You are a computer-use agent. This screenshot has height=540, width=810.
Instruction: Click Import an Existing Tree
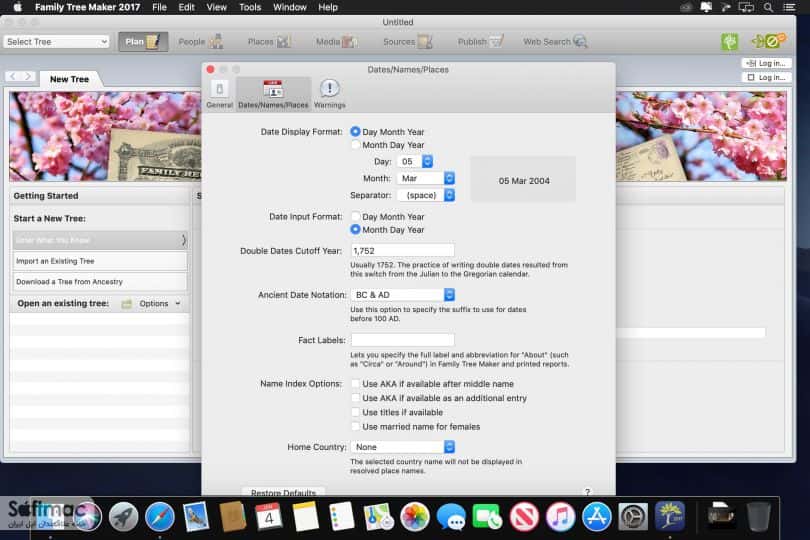pos(100,261)
